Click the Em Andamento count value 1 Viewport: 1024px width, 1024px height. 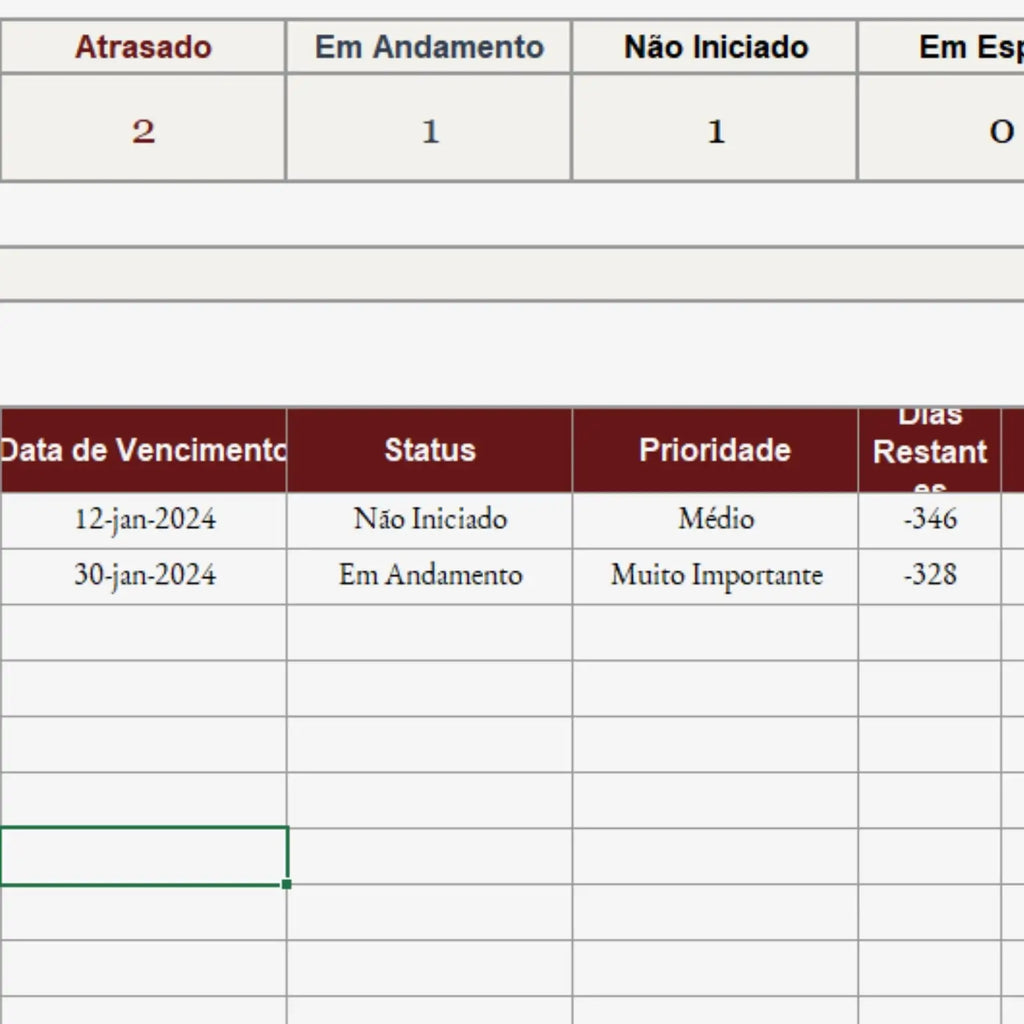429,128
